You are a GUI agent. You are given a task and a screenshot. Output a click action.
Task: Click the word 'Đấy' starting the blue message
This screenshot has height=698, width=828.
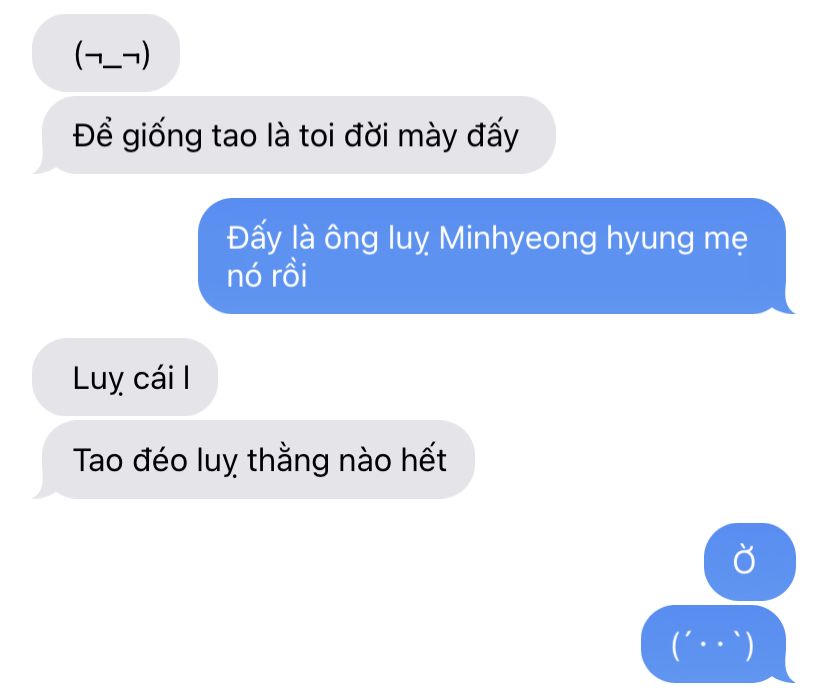click(255, 239)
